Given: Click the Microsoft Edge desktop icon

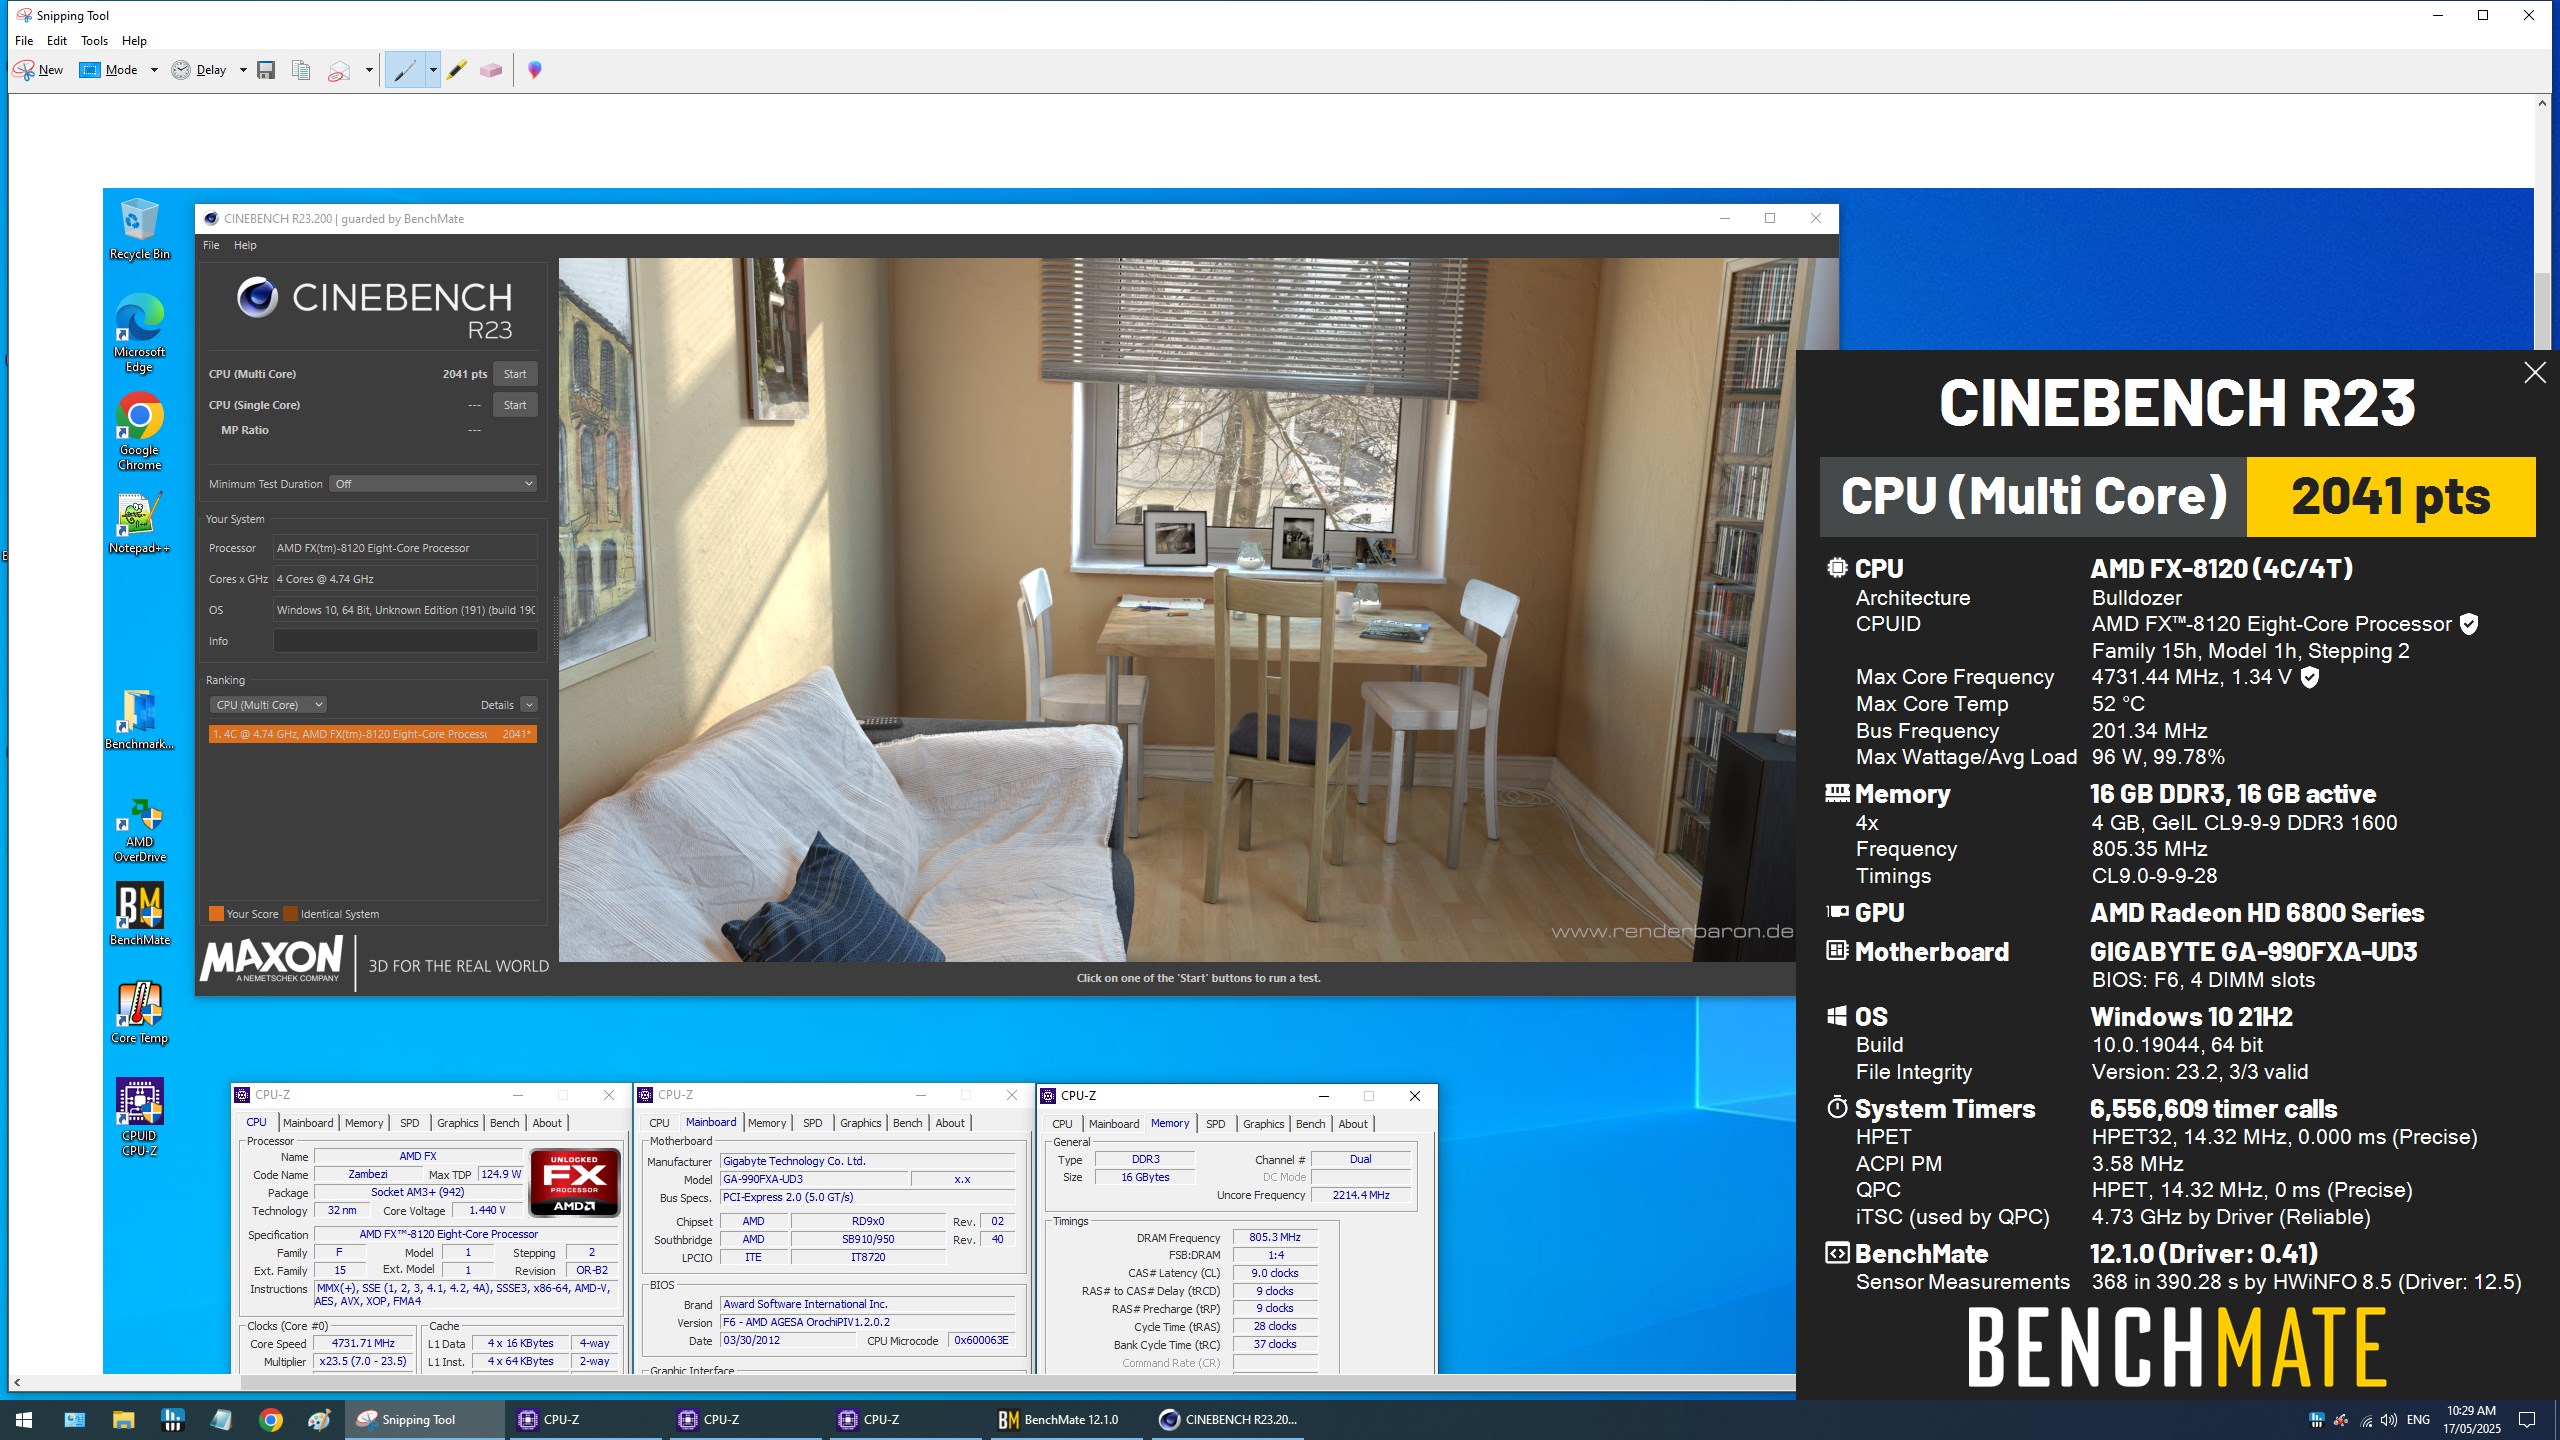Looking at the screenshot, I should click(x=140, y=333).
